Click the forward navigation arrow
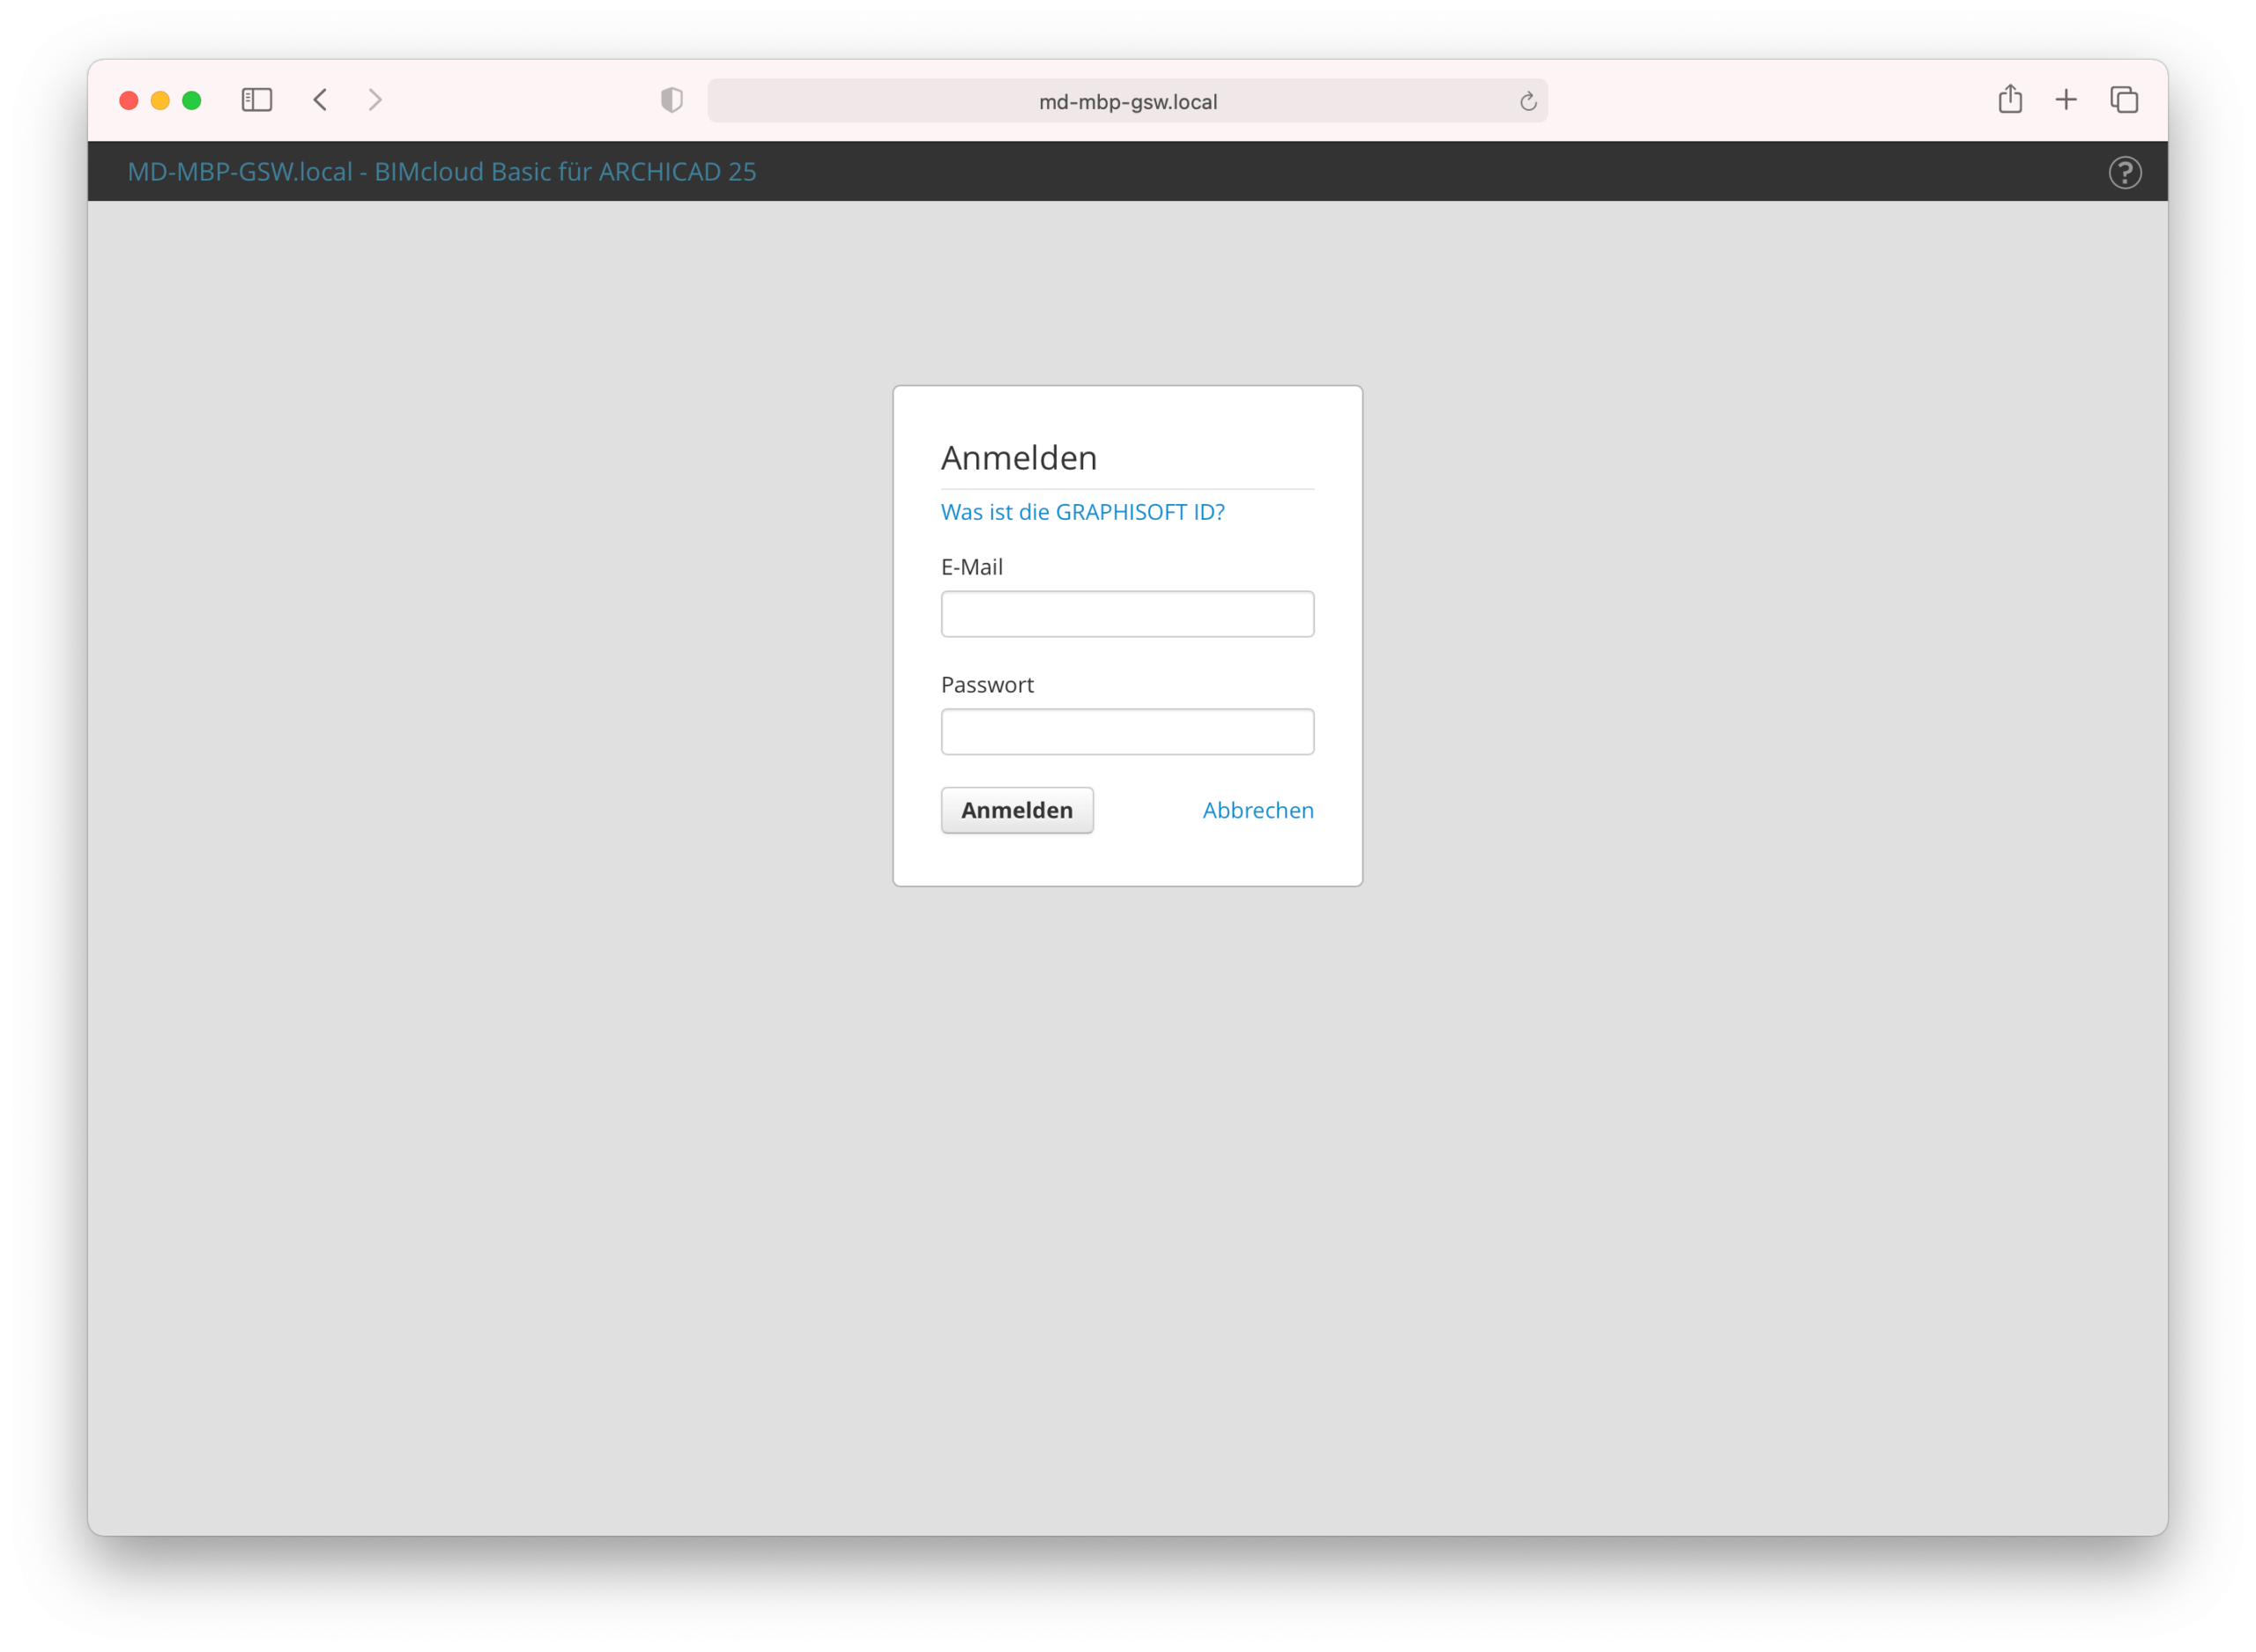 click(x=375, y=100)
